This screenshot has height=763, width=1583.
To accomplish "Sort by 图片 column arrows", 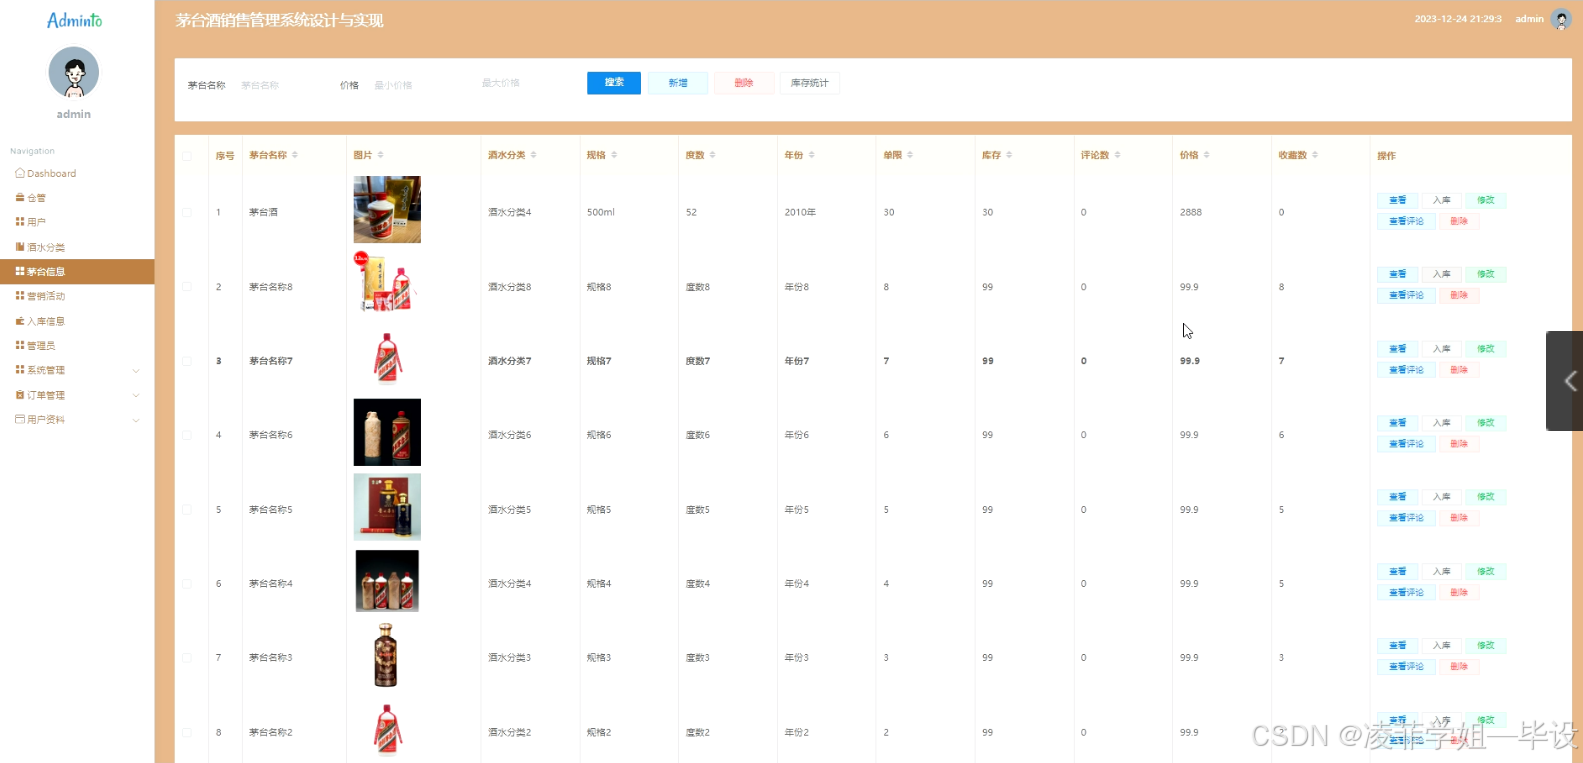I will point(381,155).
